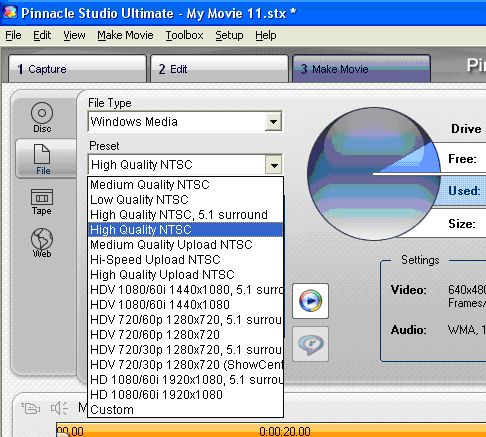The image size is (486, 437).
Task: Click the grayed RealPlayer icon button
Action: pos(310,344)
